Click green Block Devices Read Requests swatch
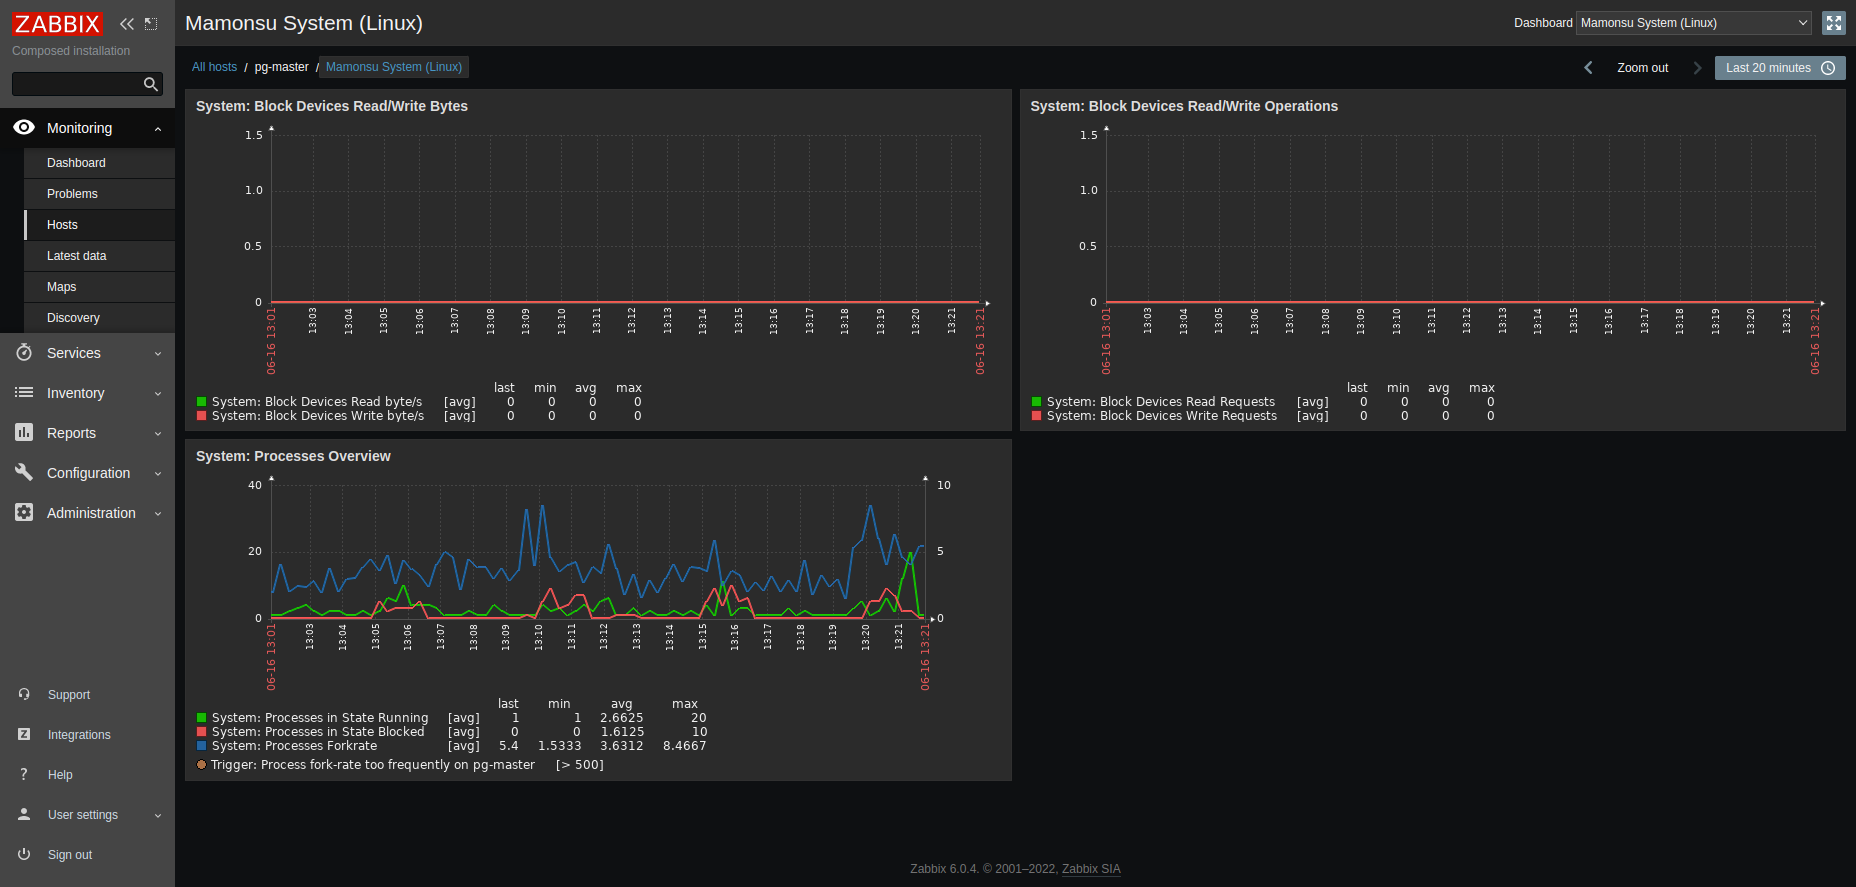The width and height of the screenshot is (1856, 887). [x=1037, y=402]
